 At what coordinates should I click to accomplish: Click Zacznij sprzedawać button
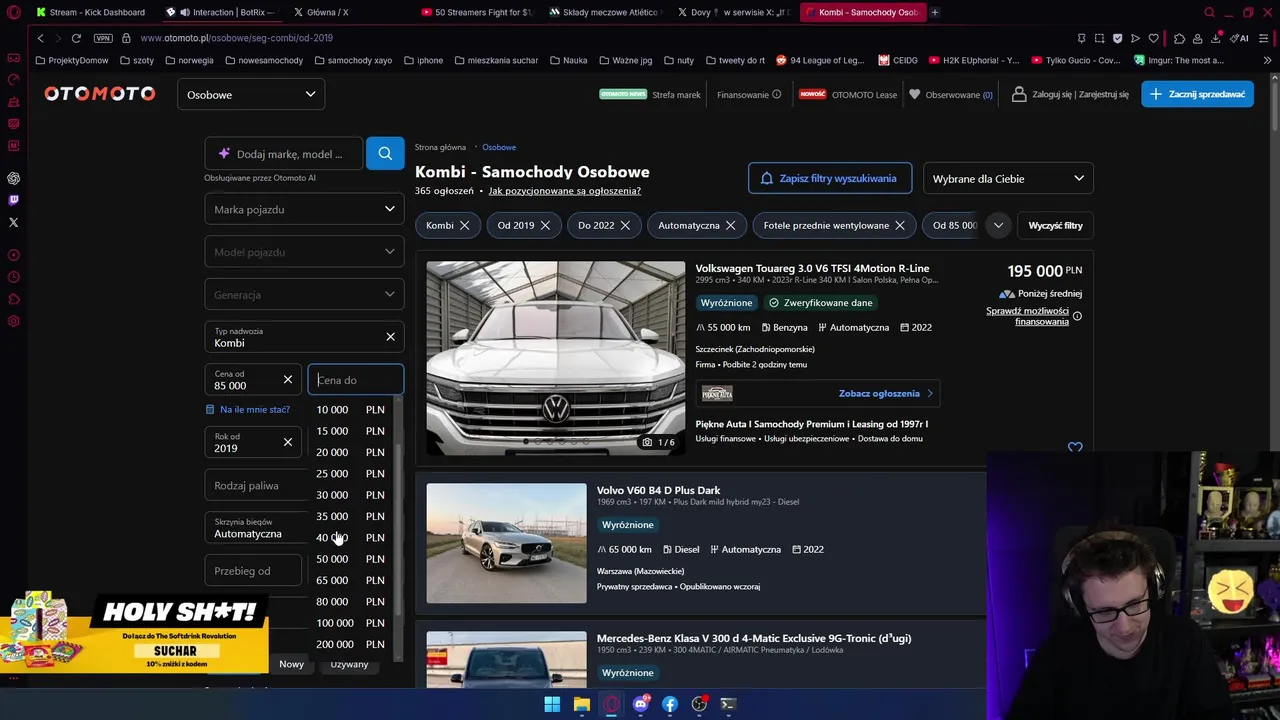(1198, 94)
